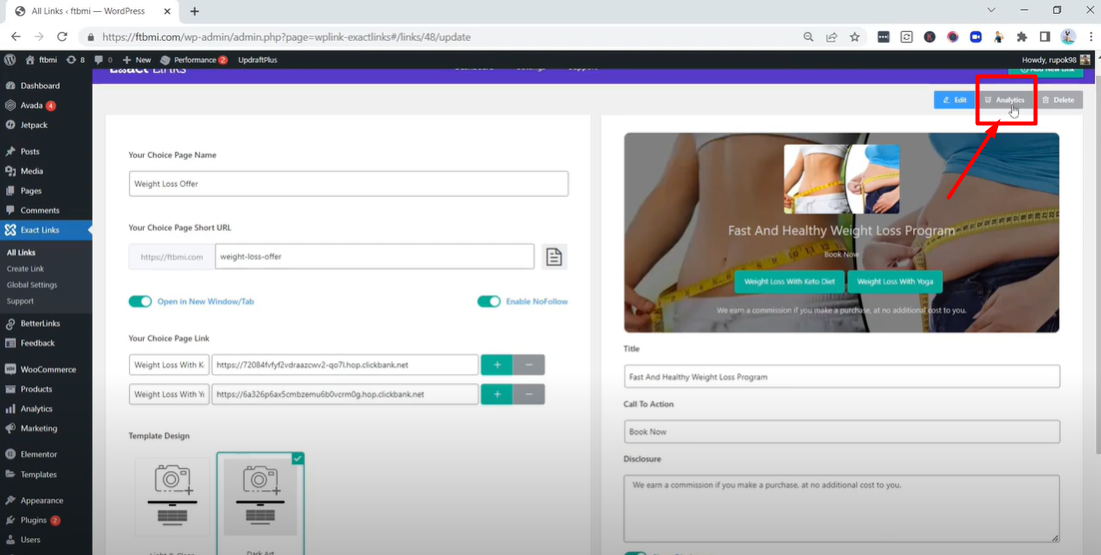1101x555 pixels.
Task: Click the Analytics button beside Edit
Action: tap(1004, 100)
